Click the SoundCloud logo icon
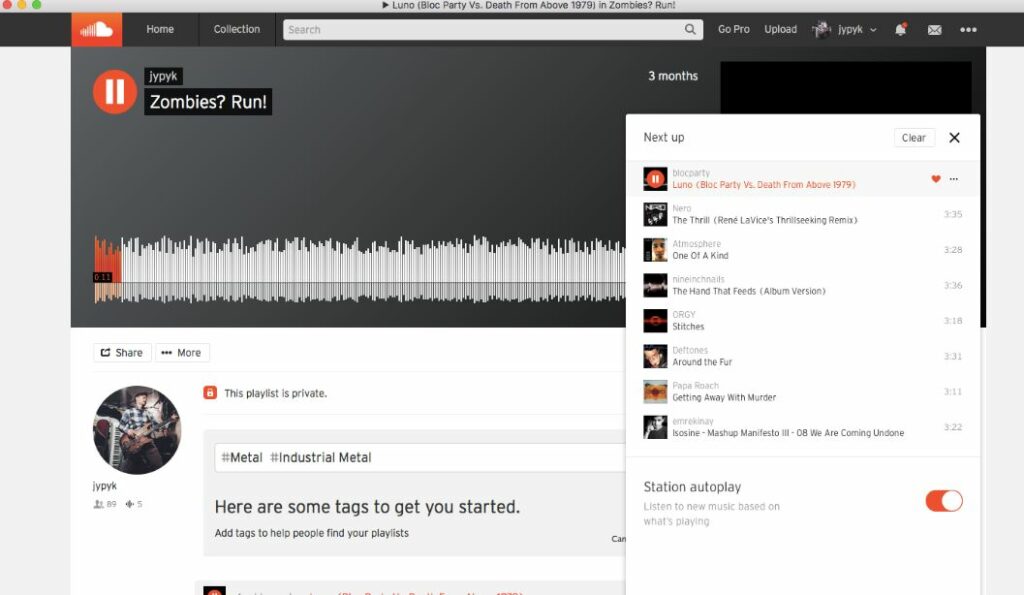Viewport: 1024px width, 595px height. [97, 29]
